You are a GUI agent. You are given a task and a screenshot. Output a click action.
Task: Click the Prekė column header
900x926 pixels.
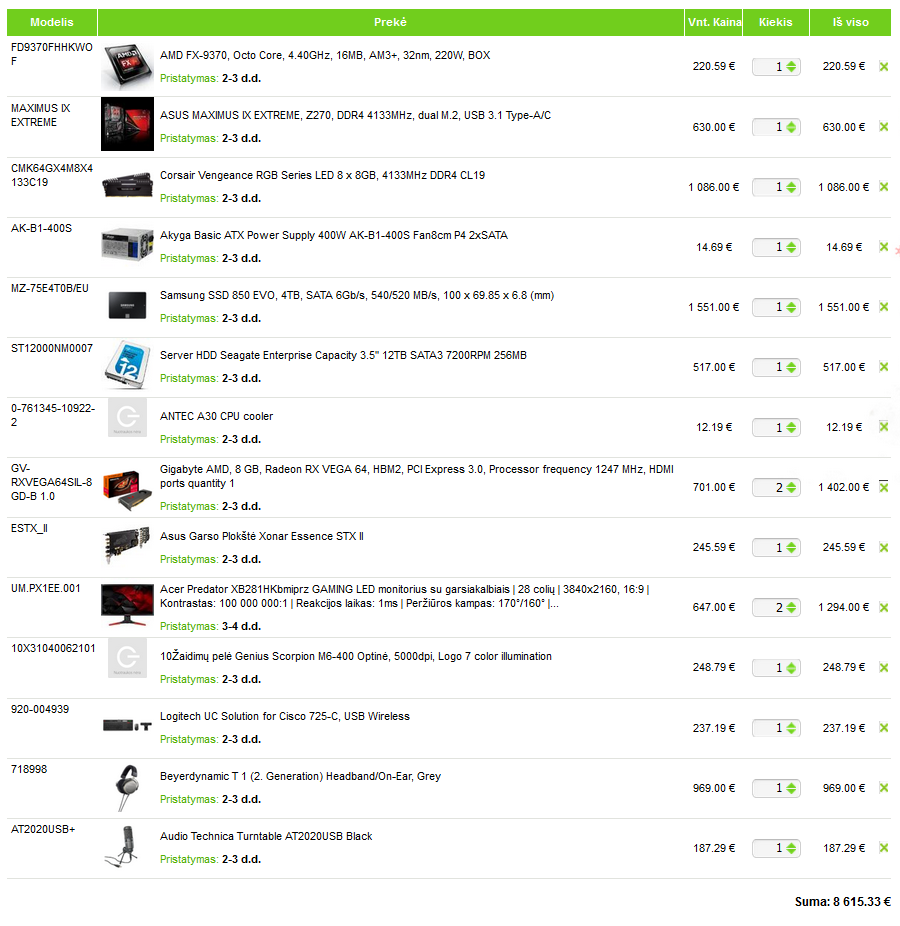coord(390,22)
